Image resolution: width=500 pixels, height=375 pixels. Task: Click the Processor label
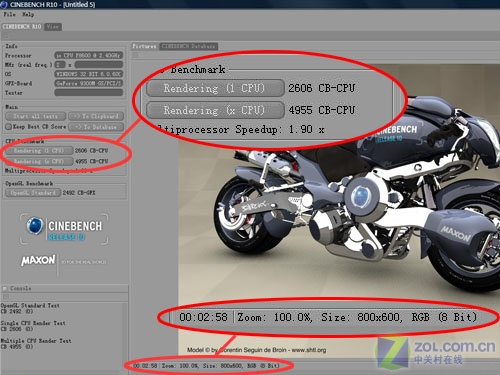(18, 56)
